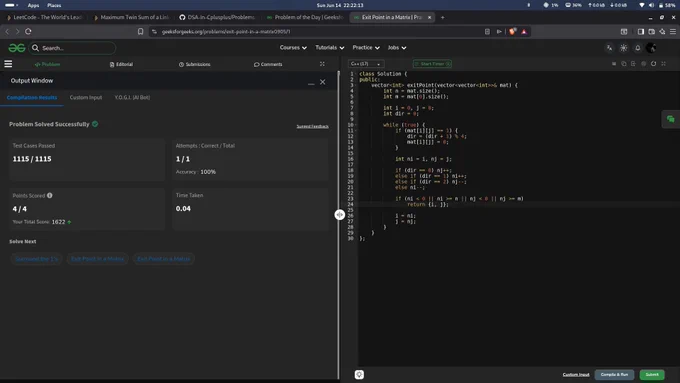Open the notifications bell

point(638,48)
